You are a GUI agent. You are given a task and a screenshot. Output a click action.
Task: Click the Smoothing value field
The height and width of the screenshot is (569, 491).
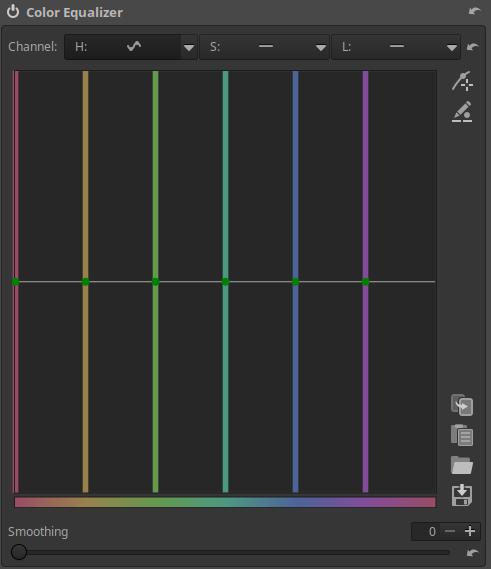click(x=426, y=532)
